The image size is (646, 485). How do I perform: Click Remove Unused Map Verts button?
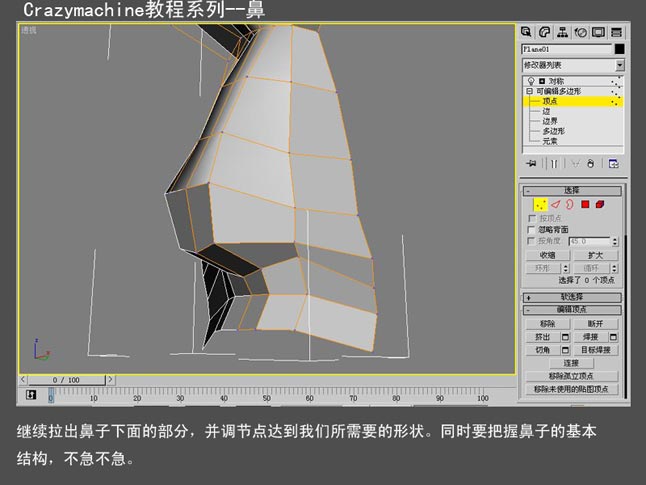pos(571,389)
